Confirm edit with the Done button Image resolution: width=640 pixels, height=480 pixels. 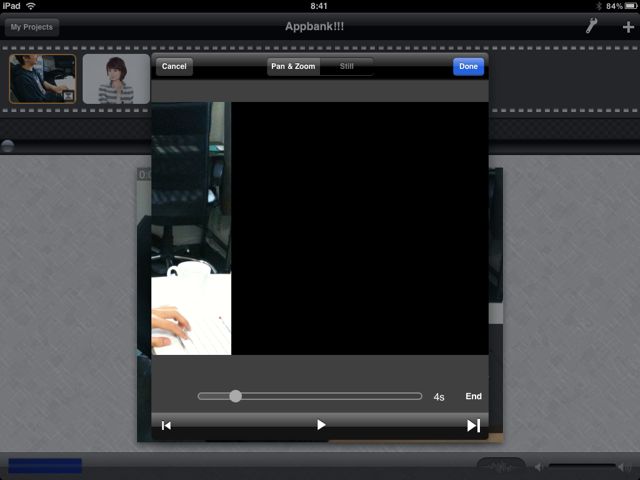click(x=468, y=66)
